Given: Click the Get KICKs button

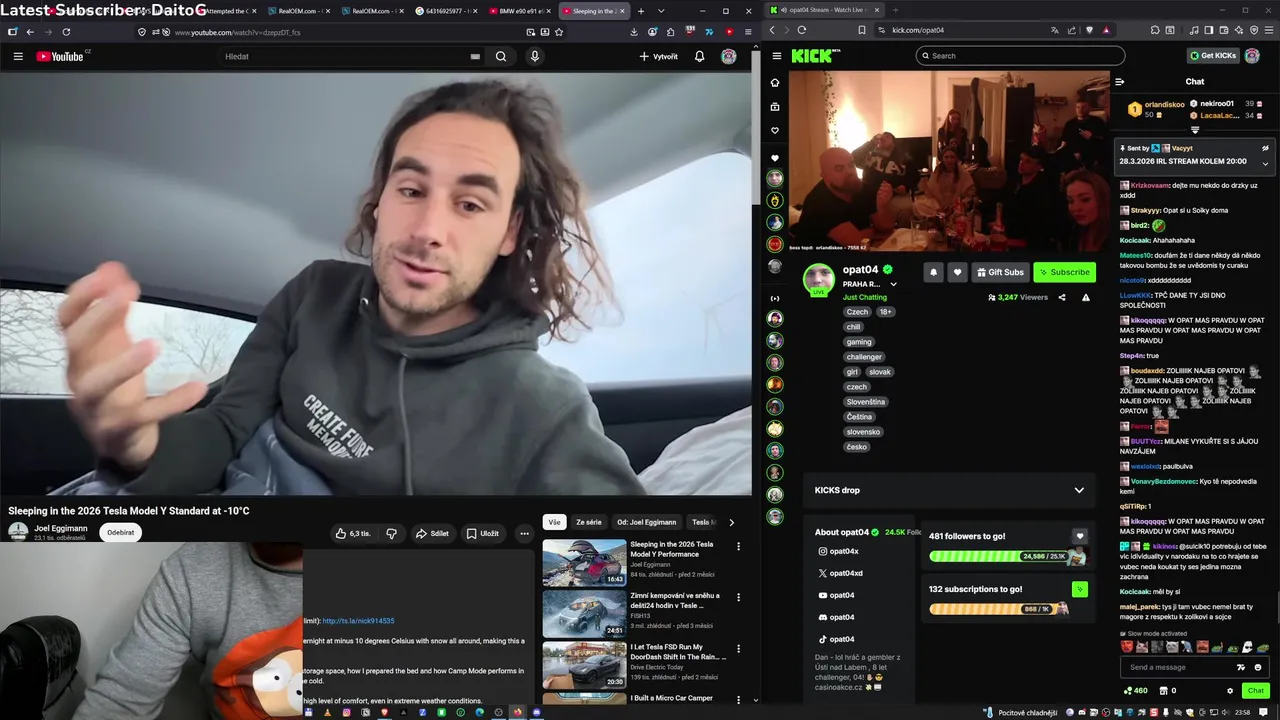Looking at the screenshot, I should coord(1212,56).
